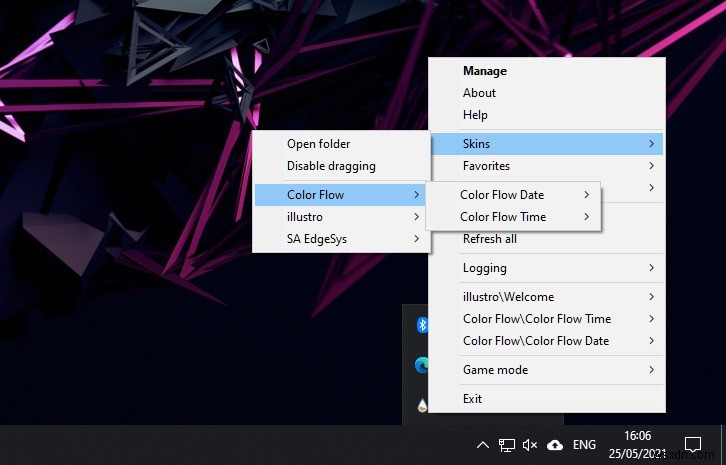Click the muted speaker volume icon

click(530, 445)
